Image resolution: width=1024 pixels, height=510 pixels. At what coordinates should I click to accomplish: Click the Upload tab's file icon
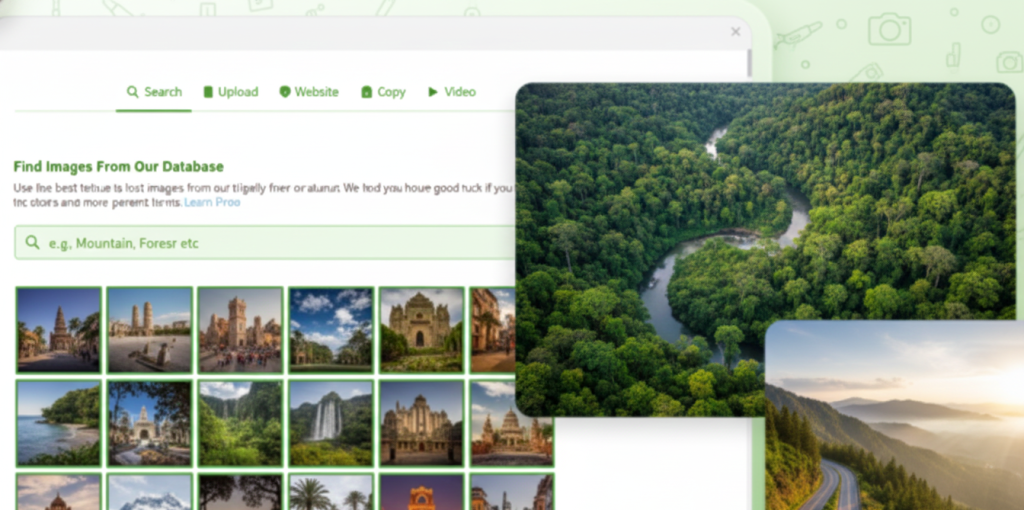(x=208, y=92)
